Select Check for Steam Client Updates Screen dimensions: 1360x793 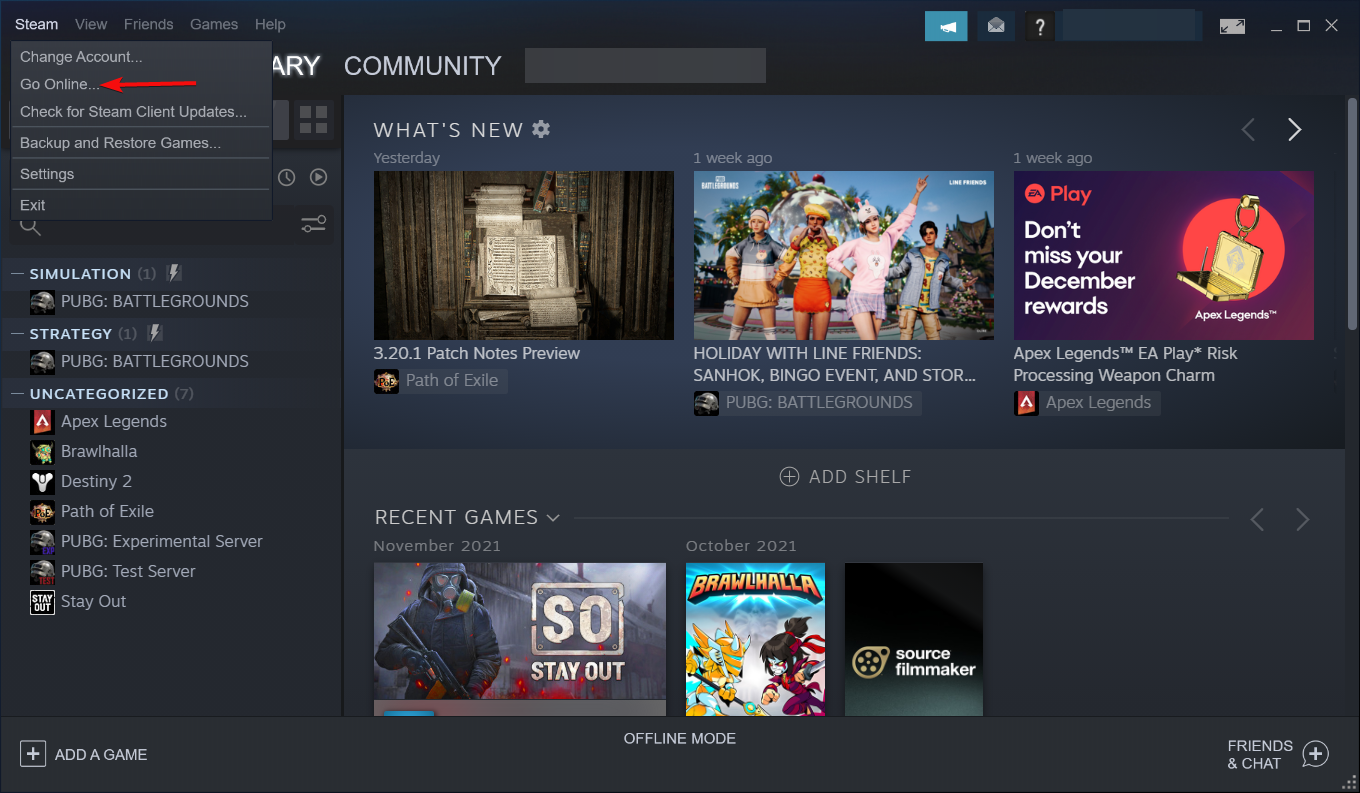tap(141, 111)
